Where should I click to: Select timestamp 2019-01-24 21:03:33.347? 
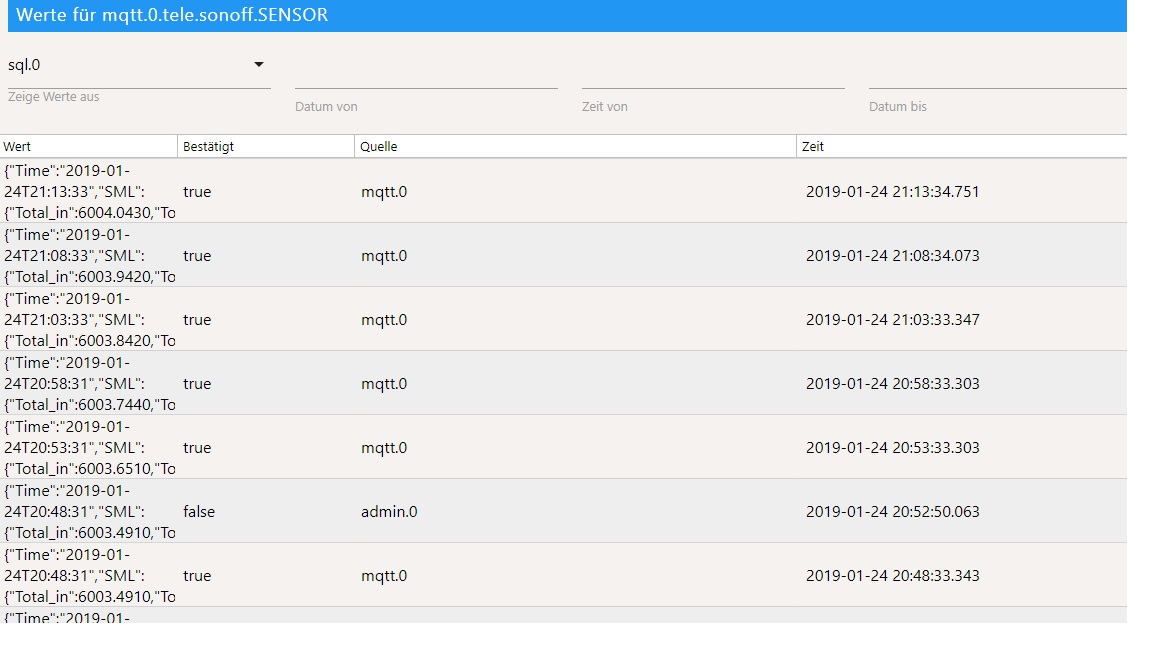[x=893, y=320]
